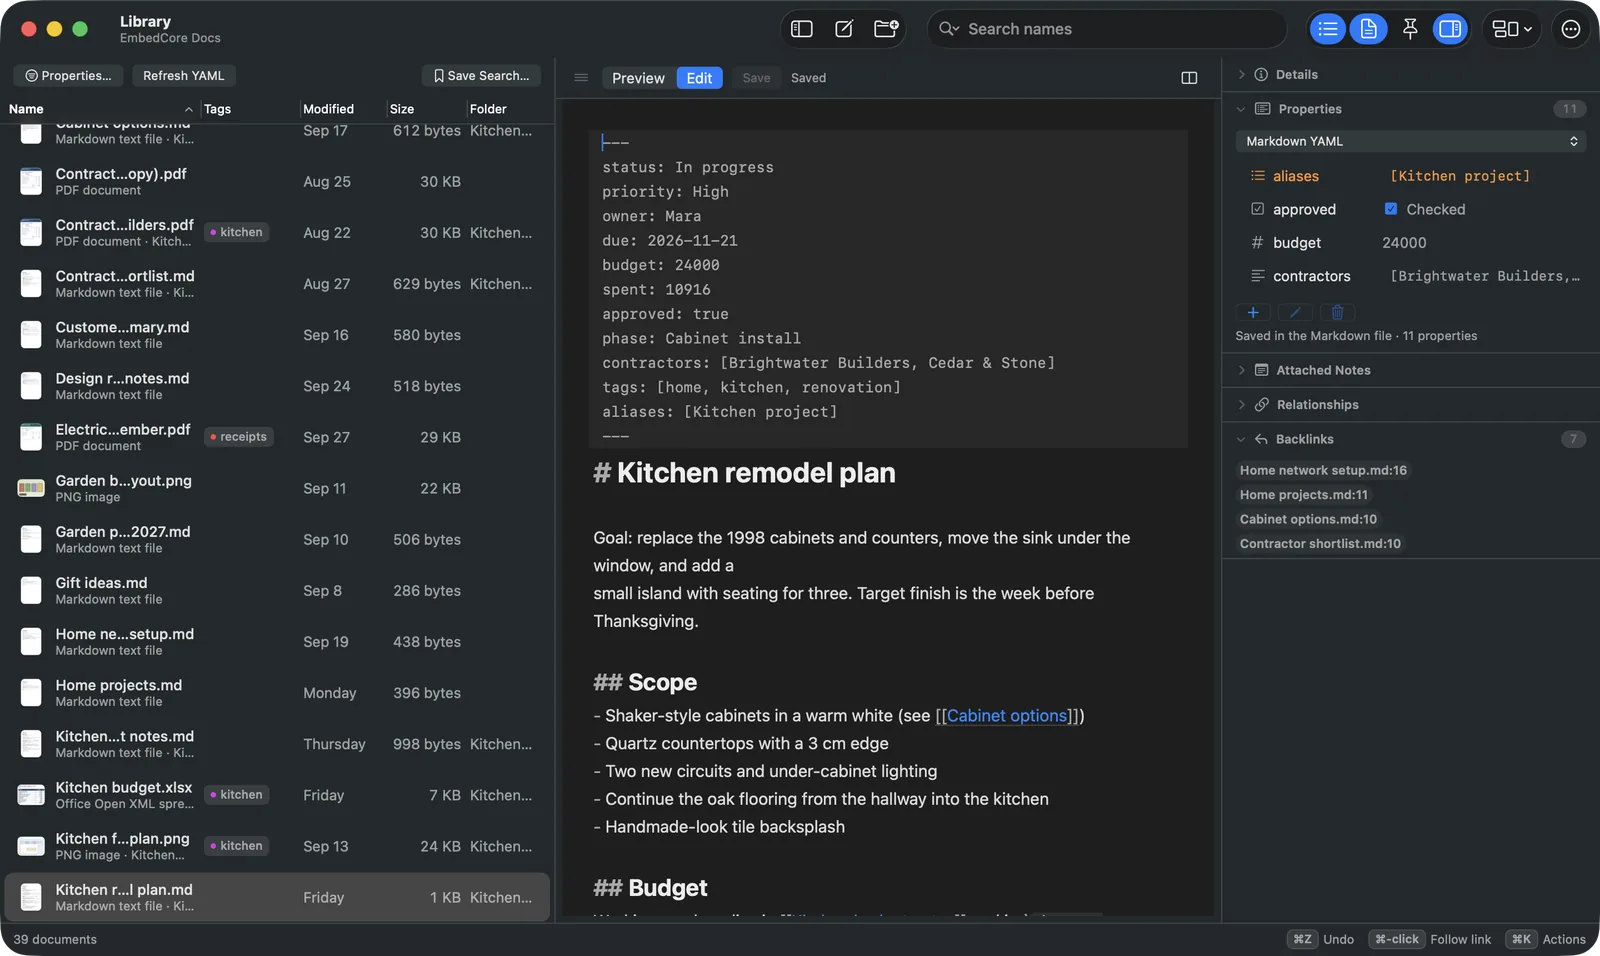This screenshot has width=1600, height=956.
Task: Click the receipts tag on Electric...ember.pdf
Action: pos(239,437)
